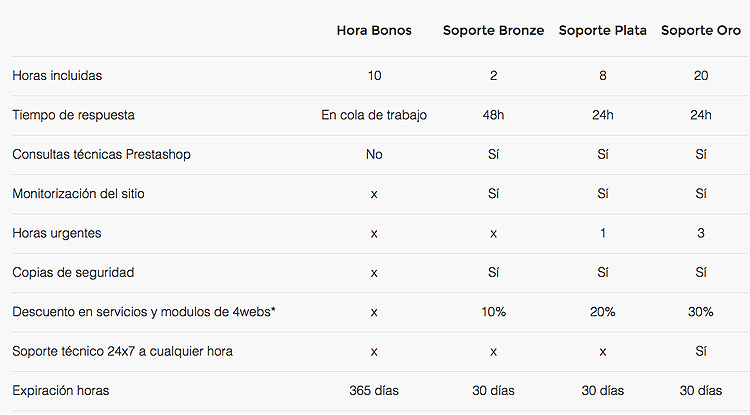The image size is (750, 415).
Task: Select the Soporte Bronze column header
Action: [x=493, y=31]
